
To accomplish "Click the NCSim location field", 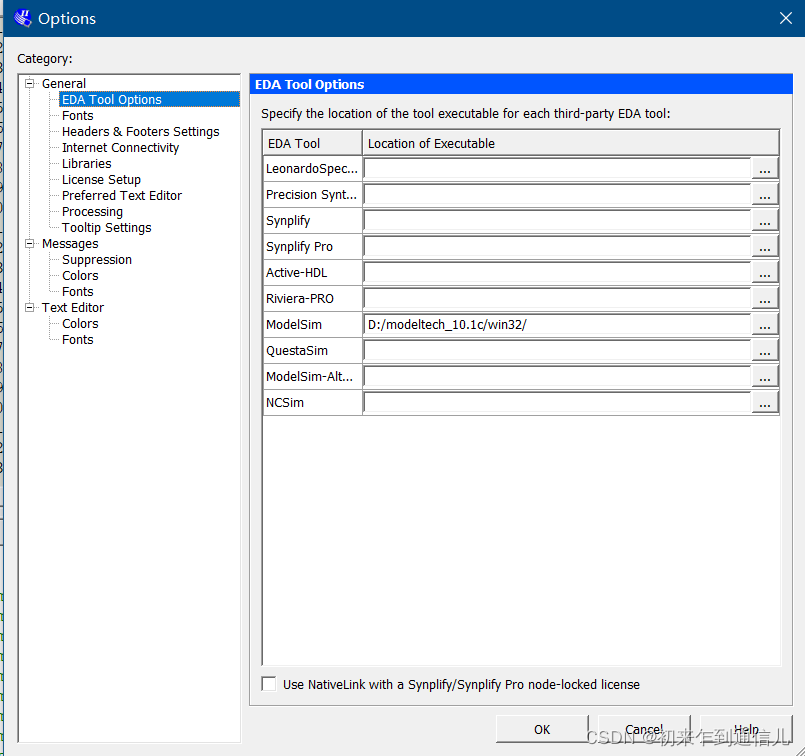I will tap(558, 403).
